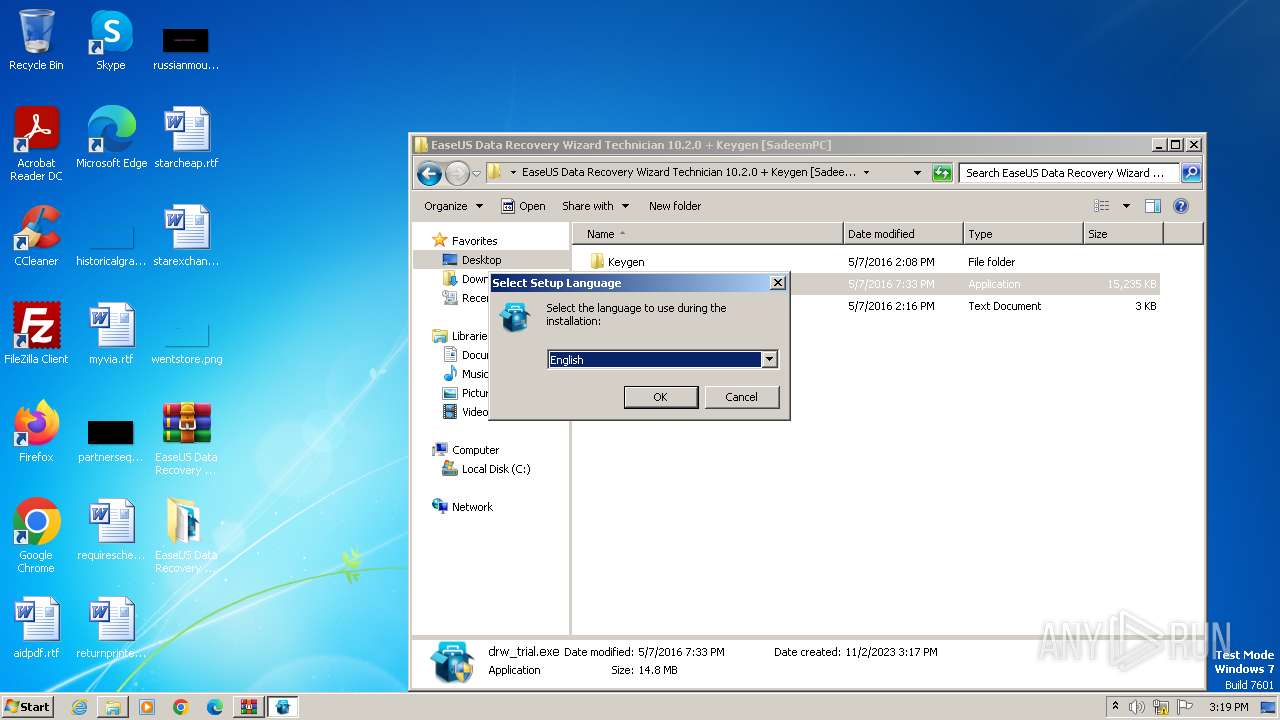
Task: Launch CCleaner from the desktop
Action: point(36,236)
